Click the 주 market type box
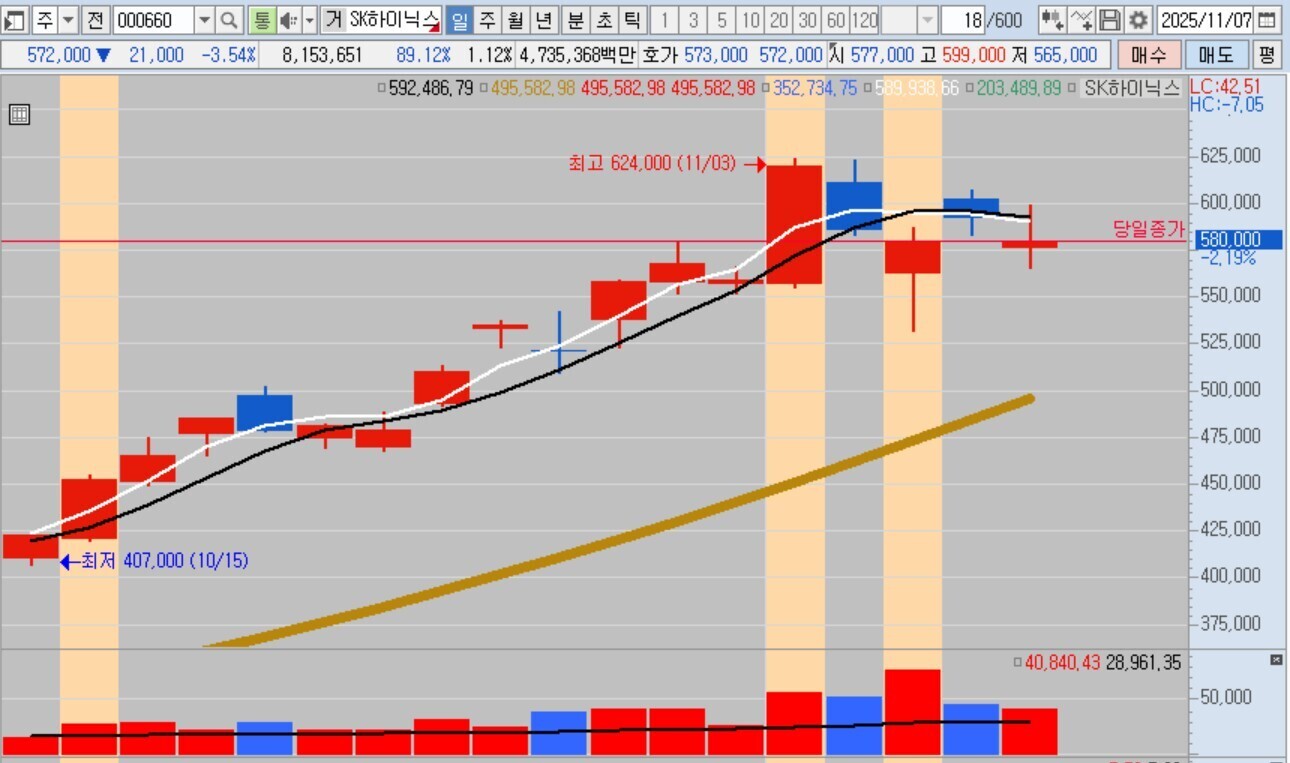 click(x=45, y=20)
